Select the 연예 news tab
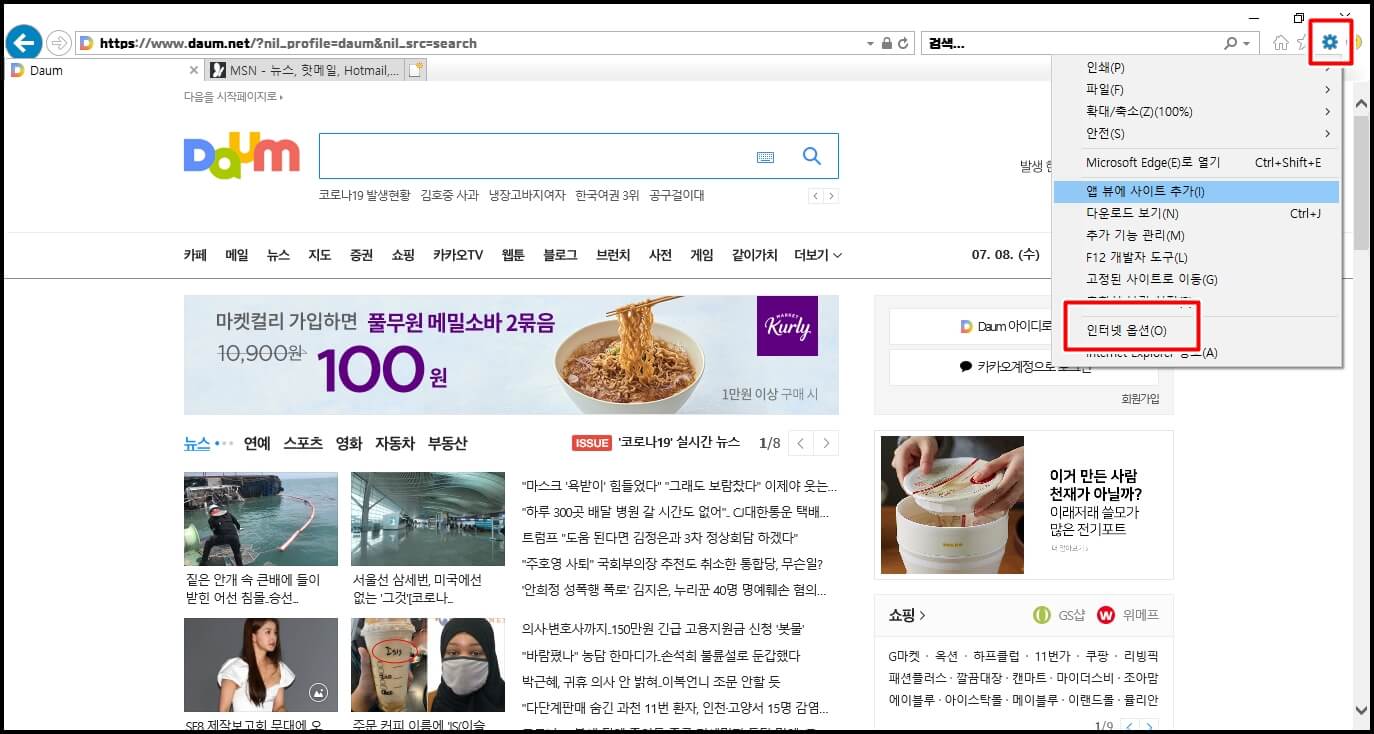The image size is (1374, 734). coord(257,443)
